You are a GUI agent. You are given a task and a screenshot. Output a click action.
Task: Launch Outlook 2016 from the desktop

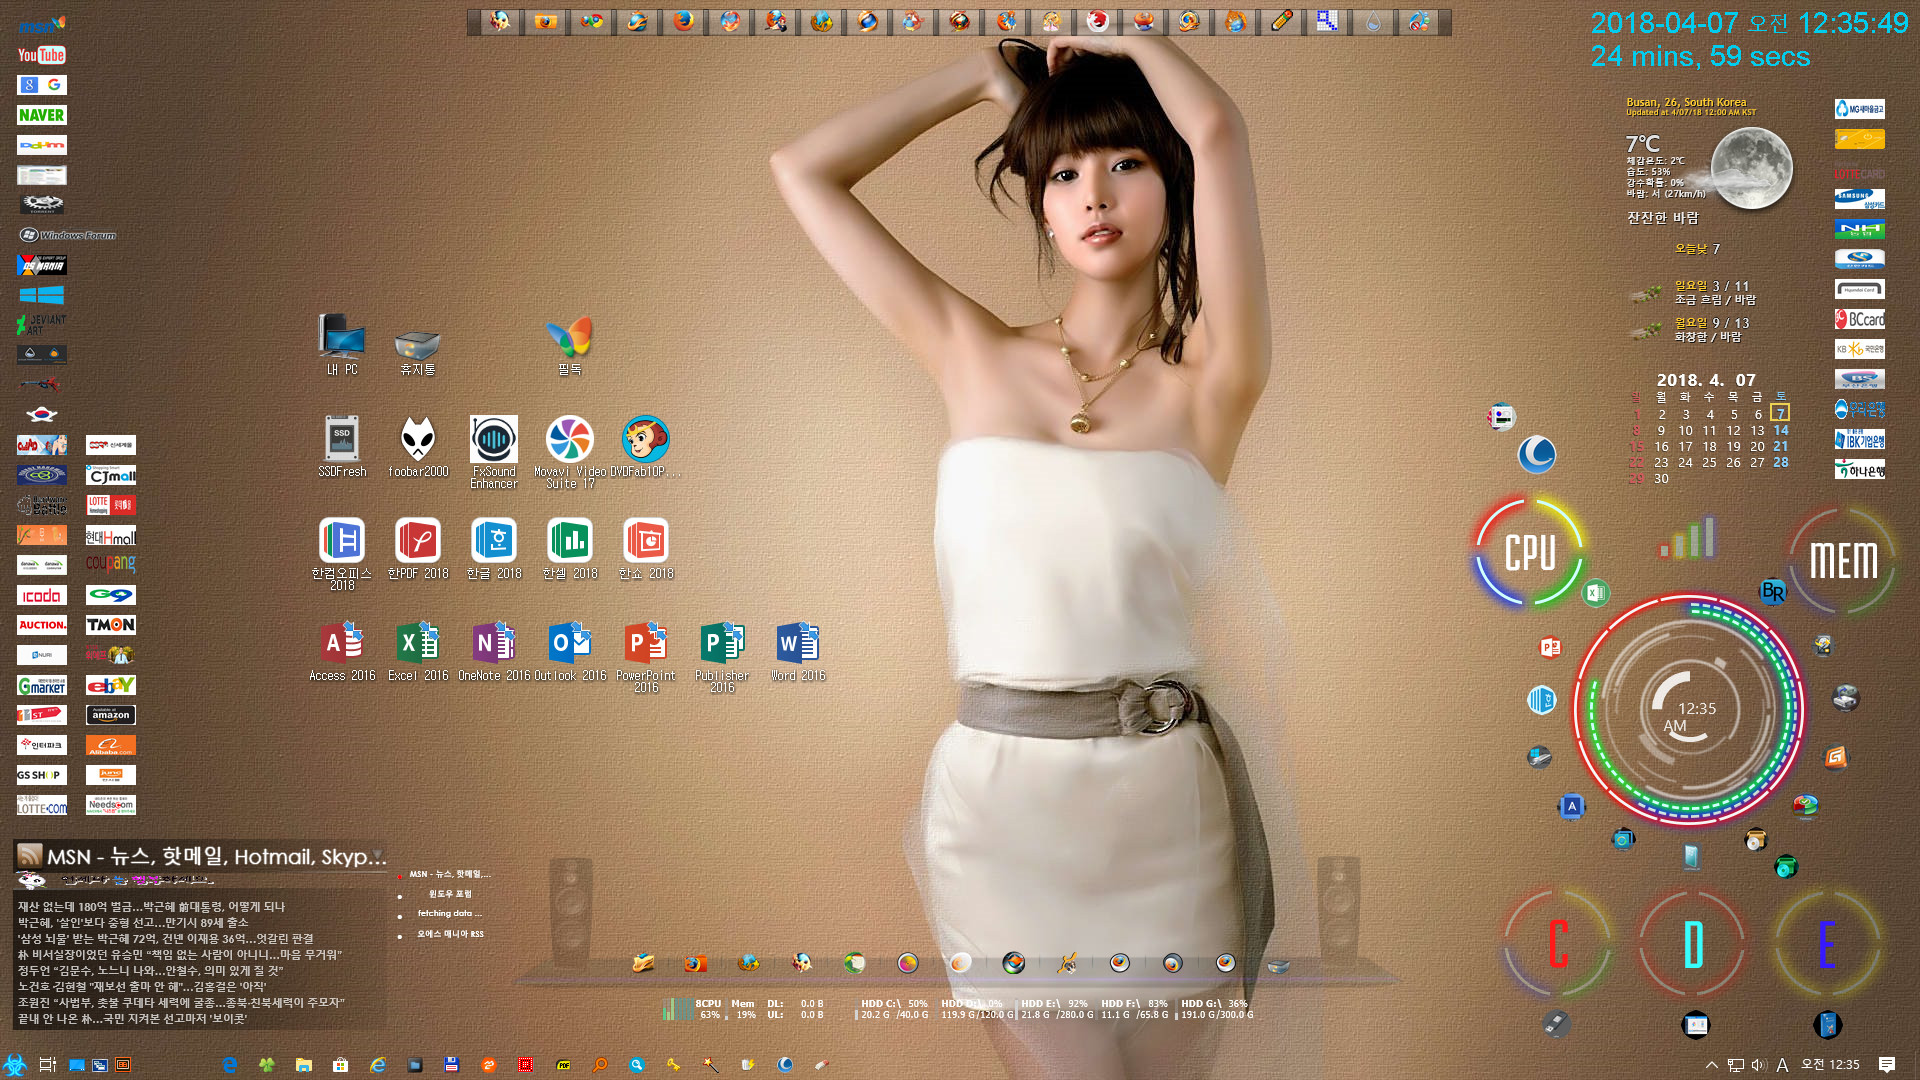[570, 651]
